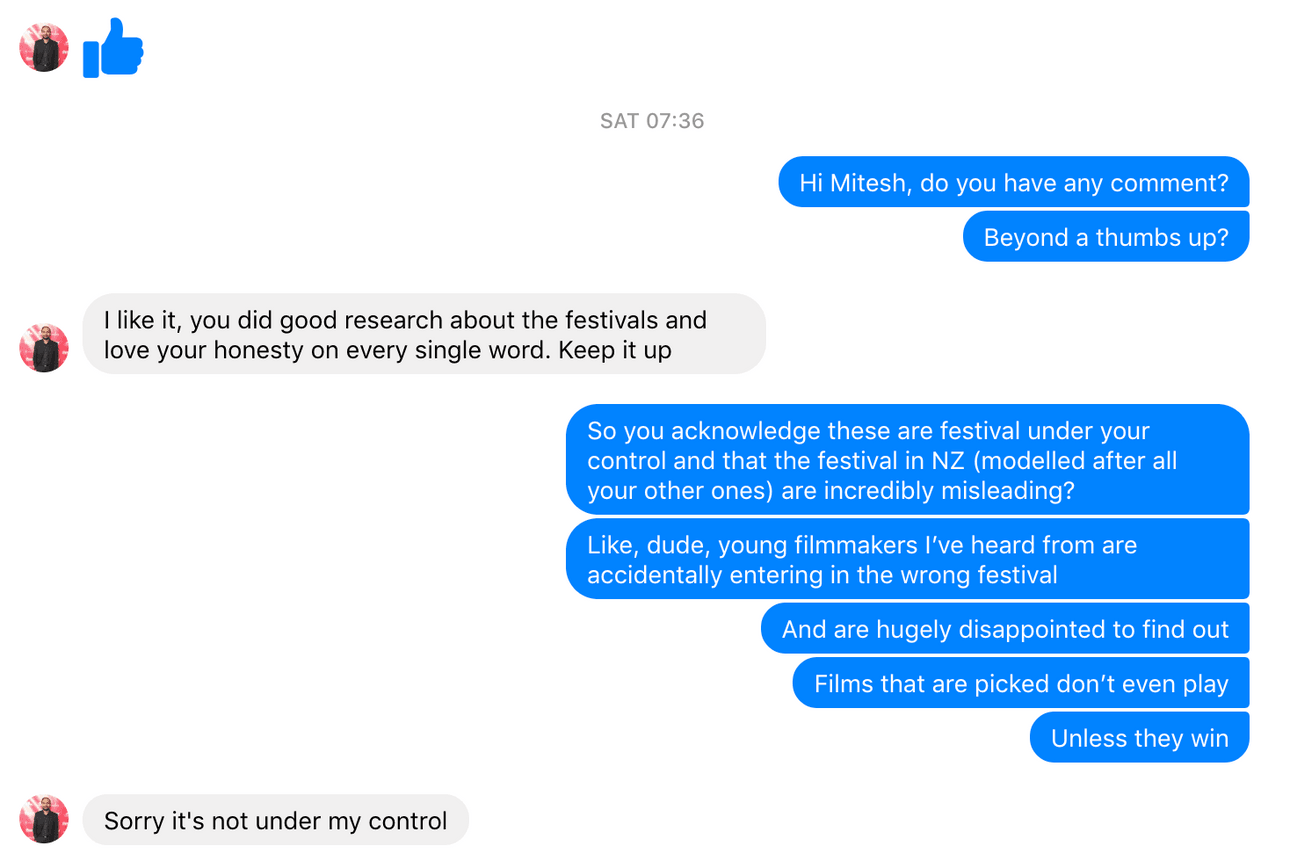
Task: Open sender's avatar beside the thumbs up
Action: pyautogui.click(x=44, y=47)
